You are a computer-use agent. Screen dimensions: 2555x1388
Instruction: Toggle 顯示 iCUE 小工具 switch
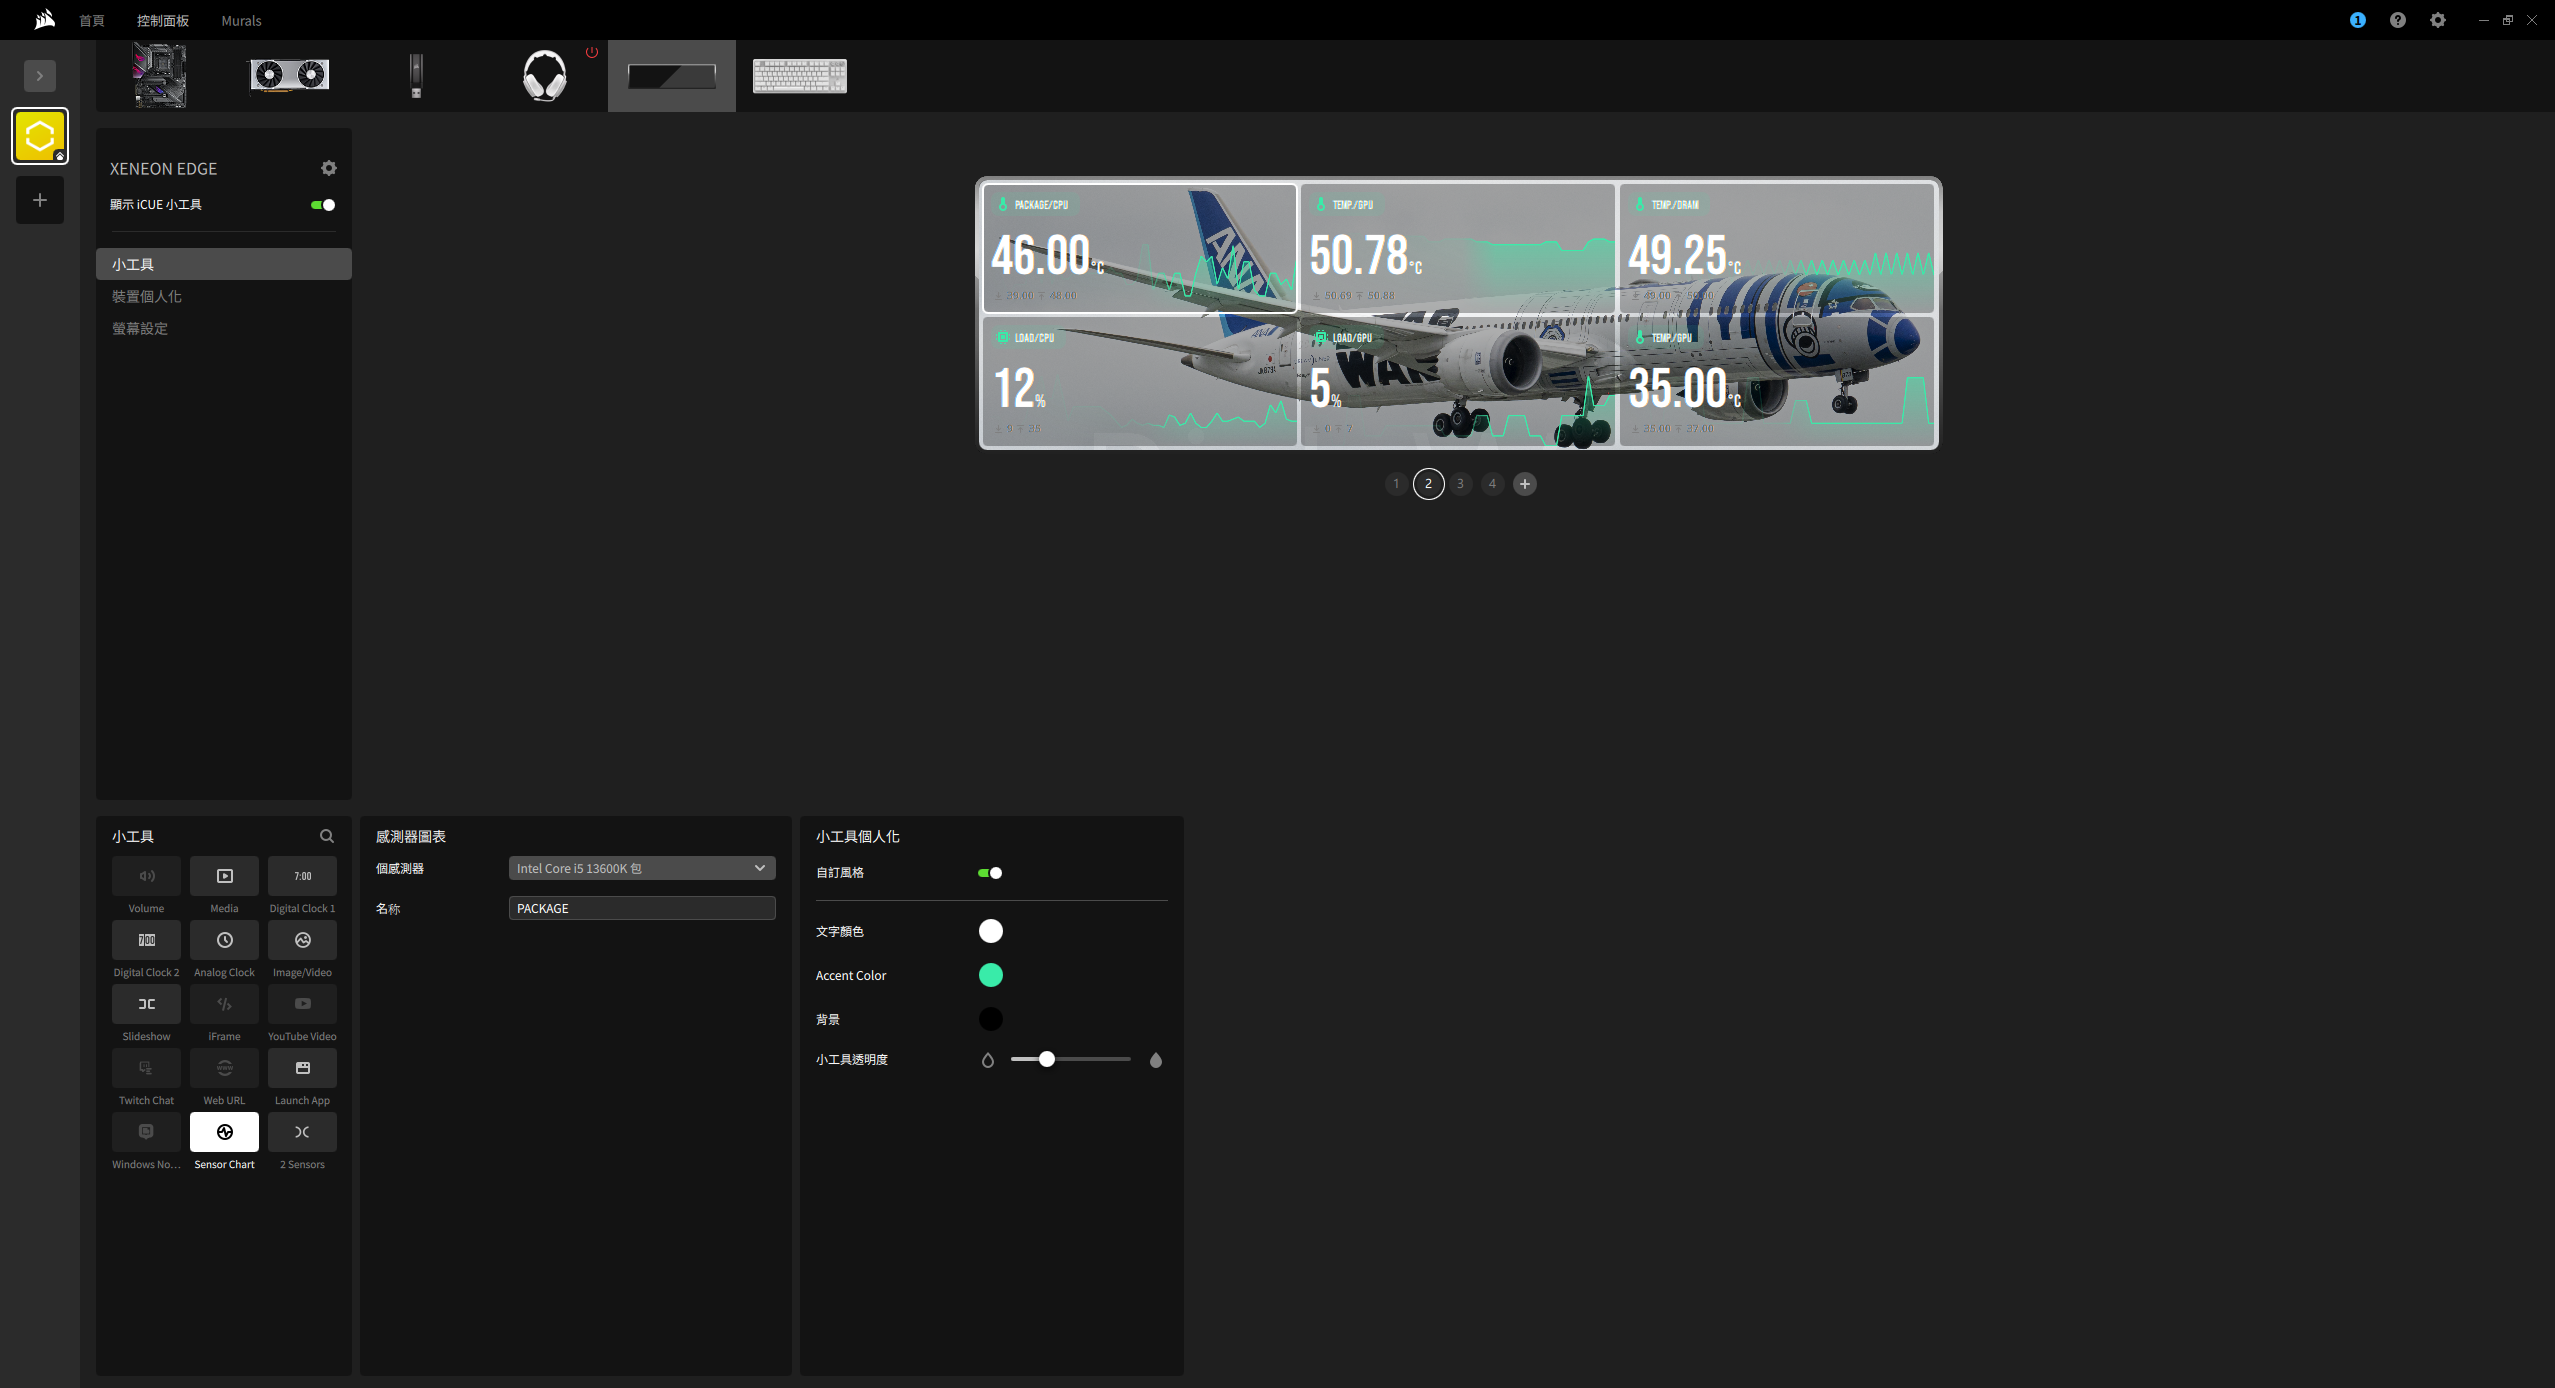point(323,205)
